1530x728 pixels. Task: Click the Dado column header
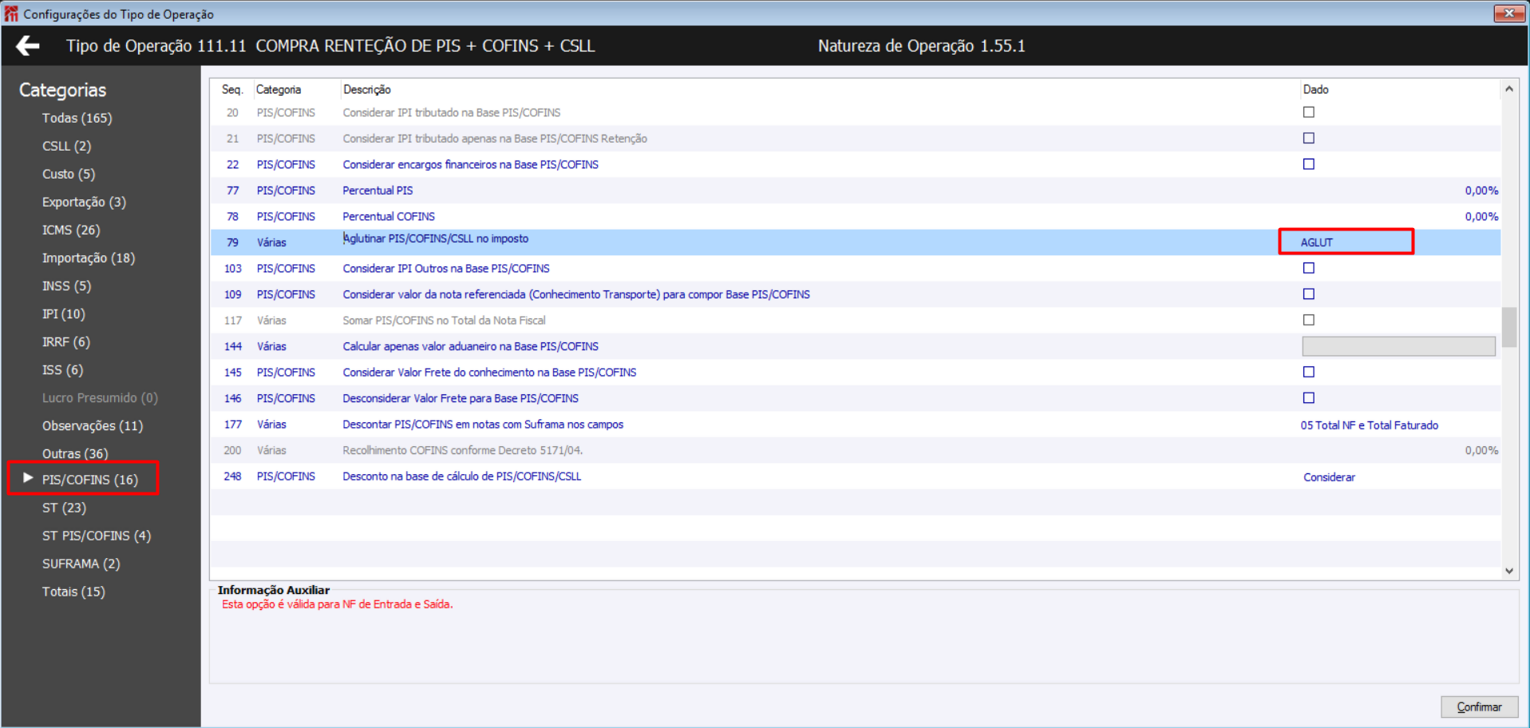coord(1316,90)
